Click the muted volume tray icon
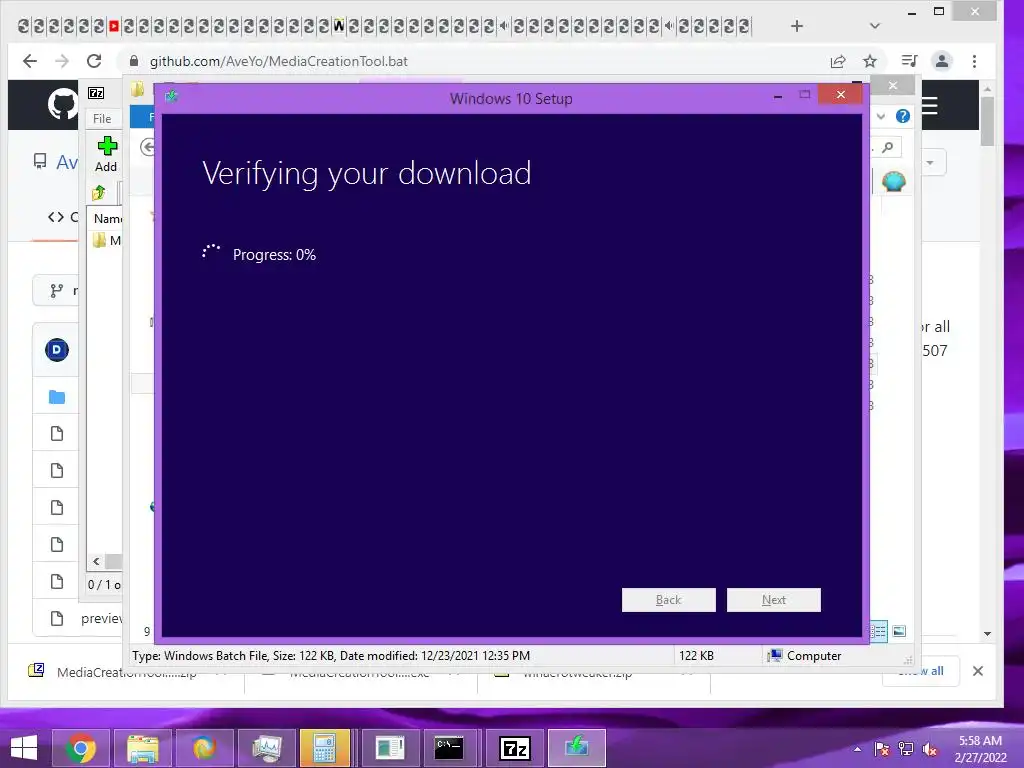 [x=929, y=749]
